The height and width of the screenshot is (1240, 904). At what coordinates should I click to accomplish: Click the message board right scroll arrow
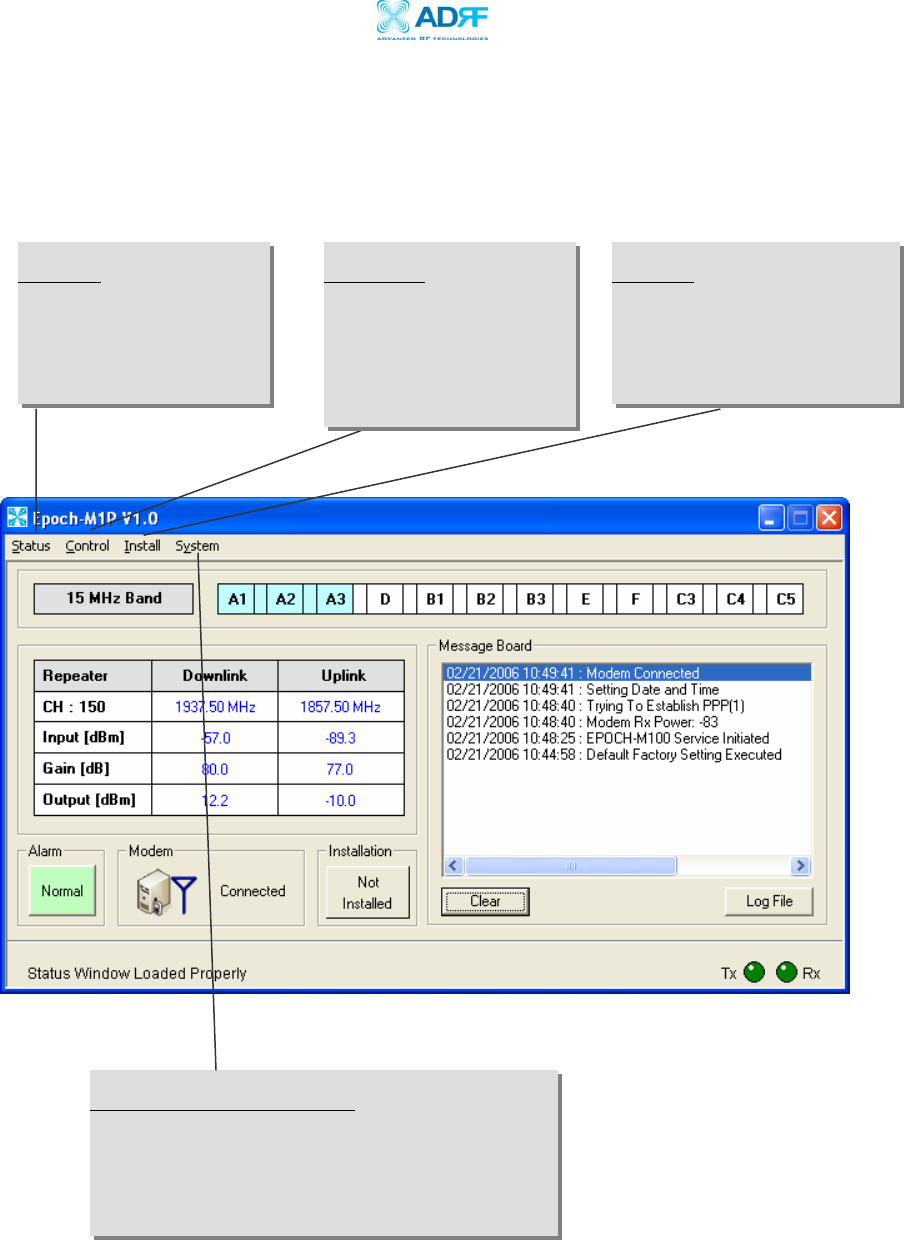coord(800,866)
